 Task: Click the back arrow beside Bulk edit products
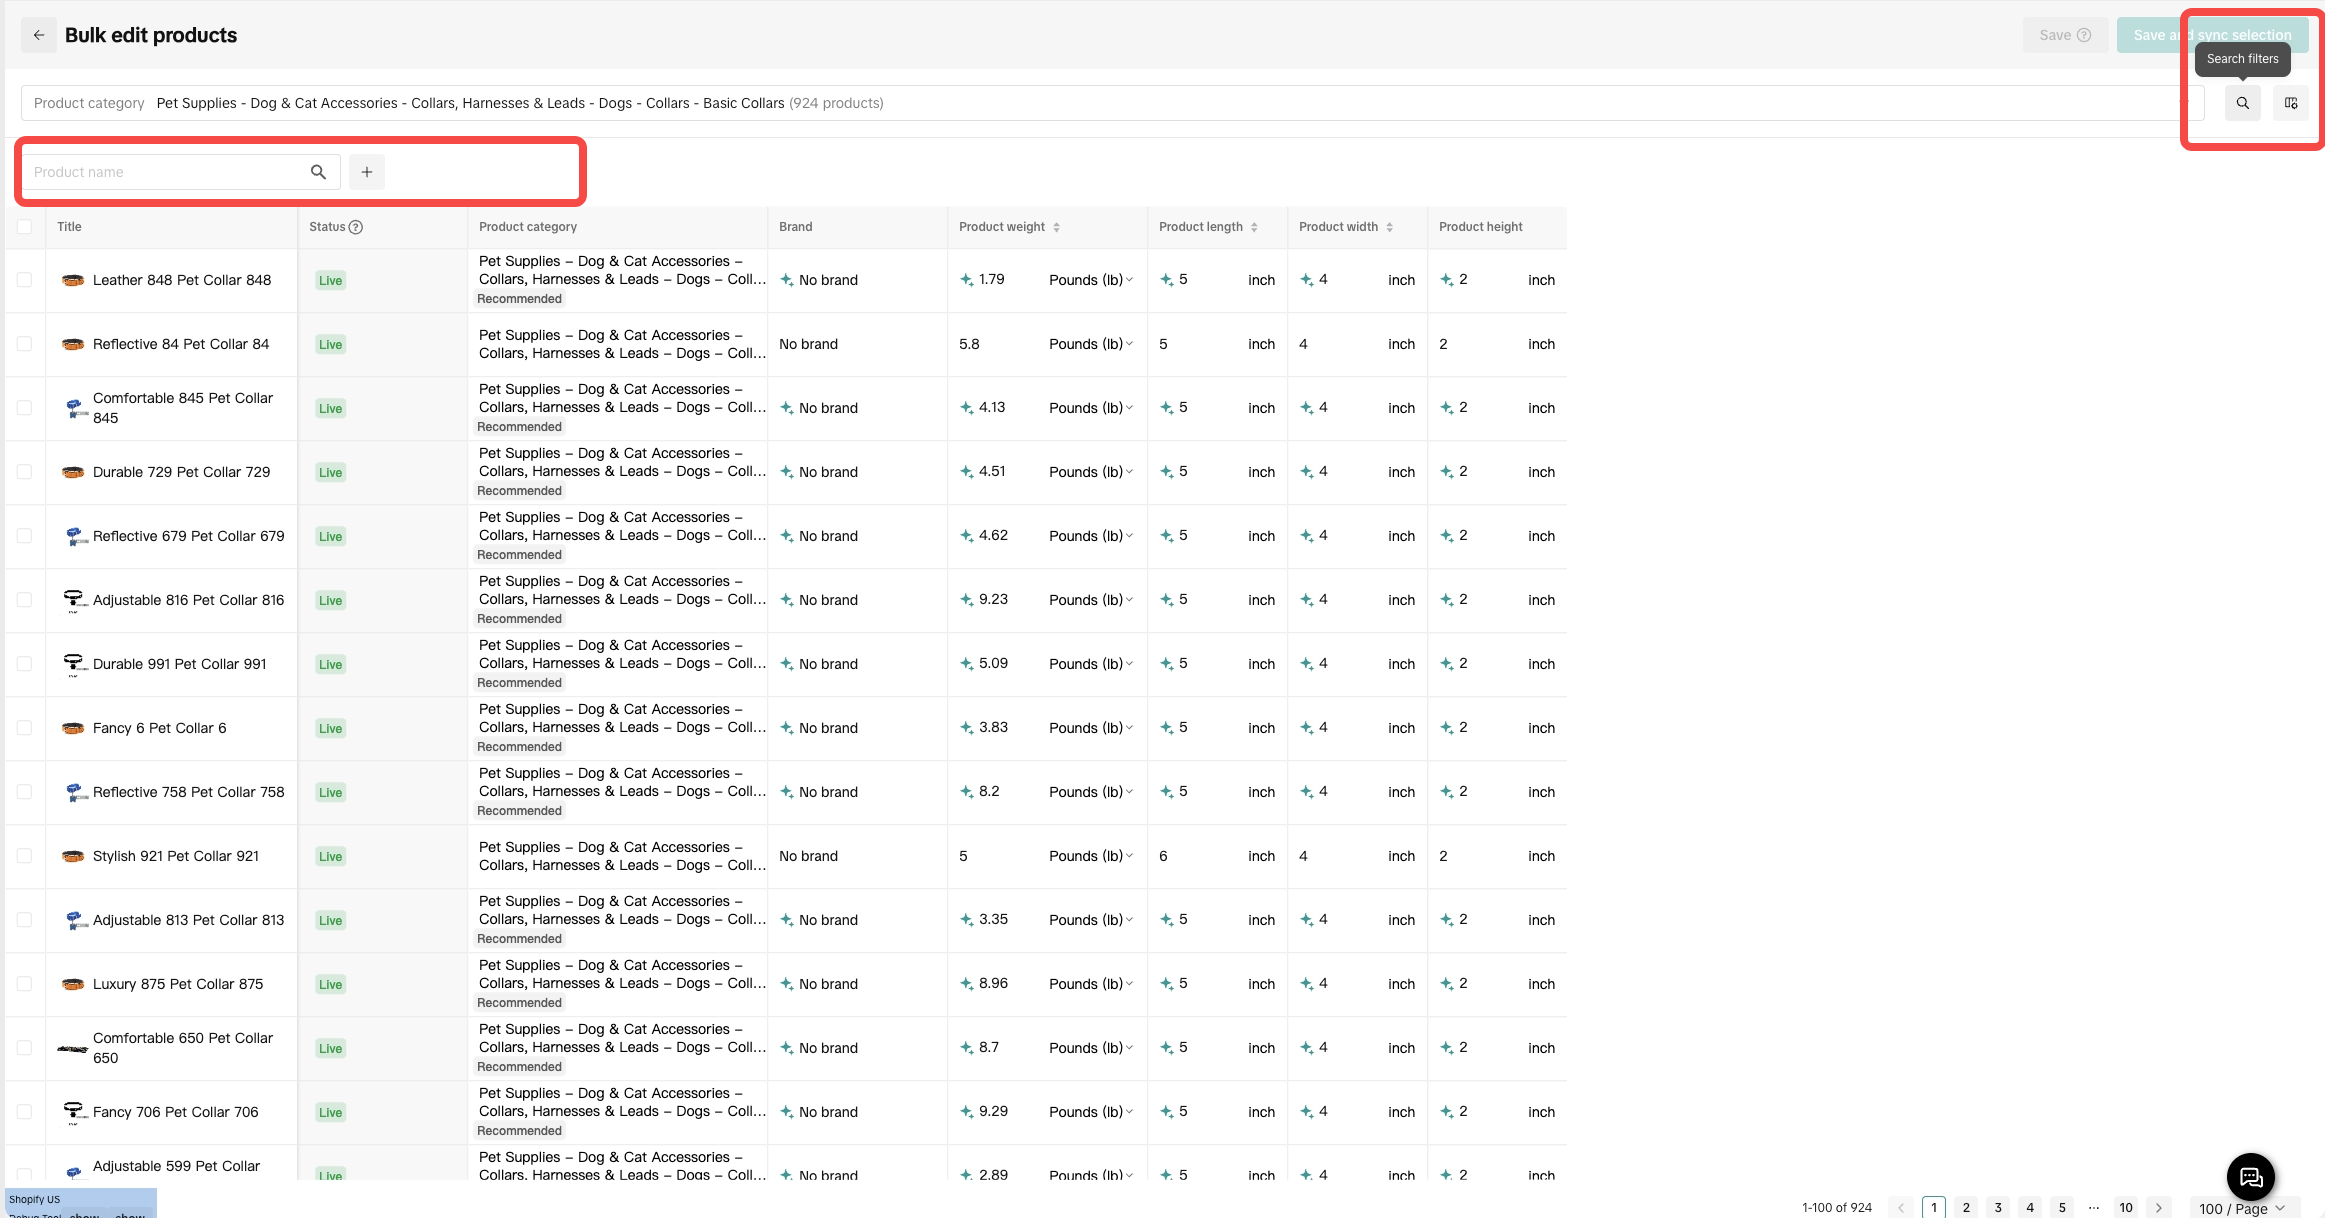pyautogui.click(x=39, y=35)
